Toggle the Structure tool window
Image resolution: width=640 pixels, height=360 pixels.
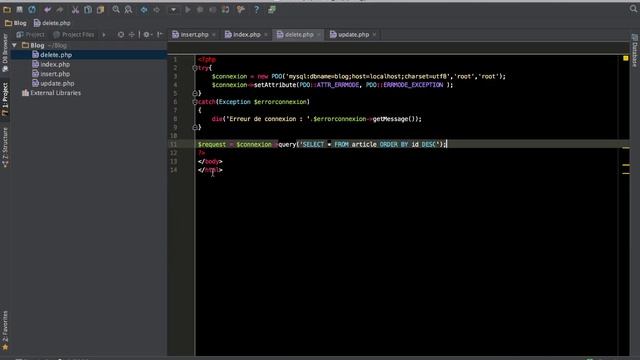[x=5, y=148]
